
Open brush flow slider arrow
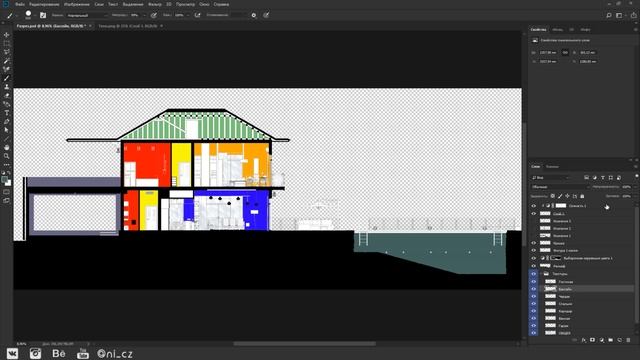188,15
